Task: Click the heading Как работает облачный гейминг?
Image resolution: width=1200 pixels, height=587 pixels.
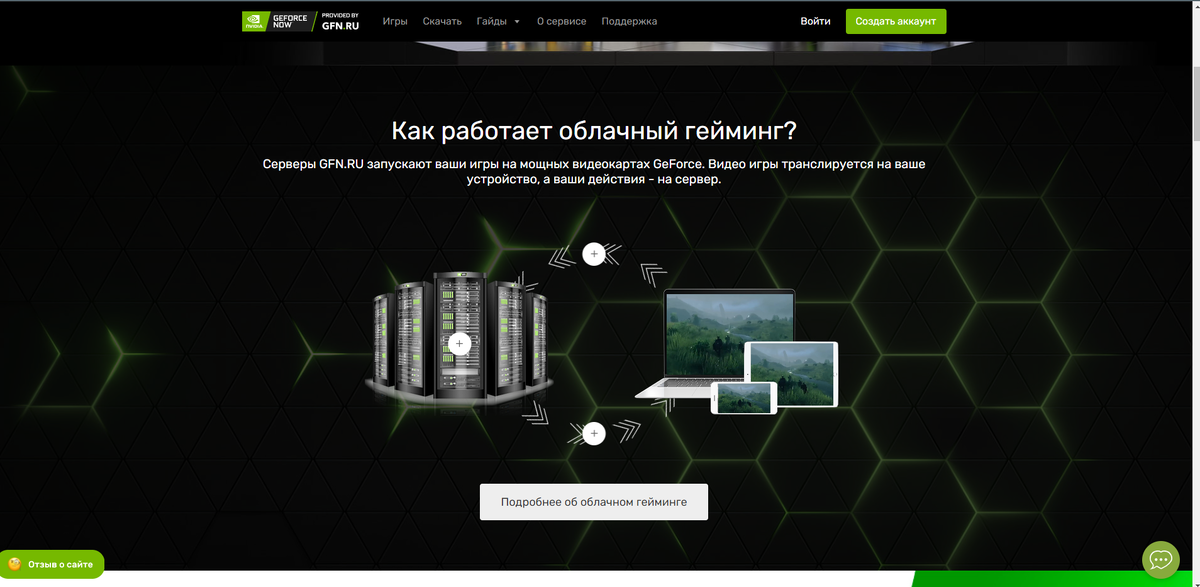Action: (x=594, y=132)
